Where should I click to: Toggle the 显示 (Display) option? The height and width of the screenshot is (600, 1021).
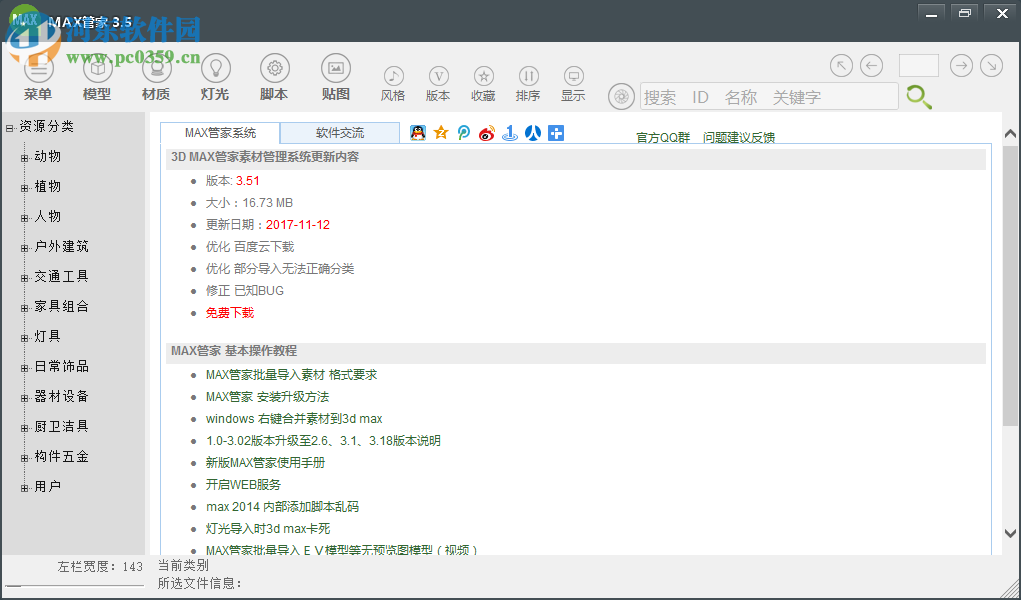[573, 84]
